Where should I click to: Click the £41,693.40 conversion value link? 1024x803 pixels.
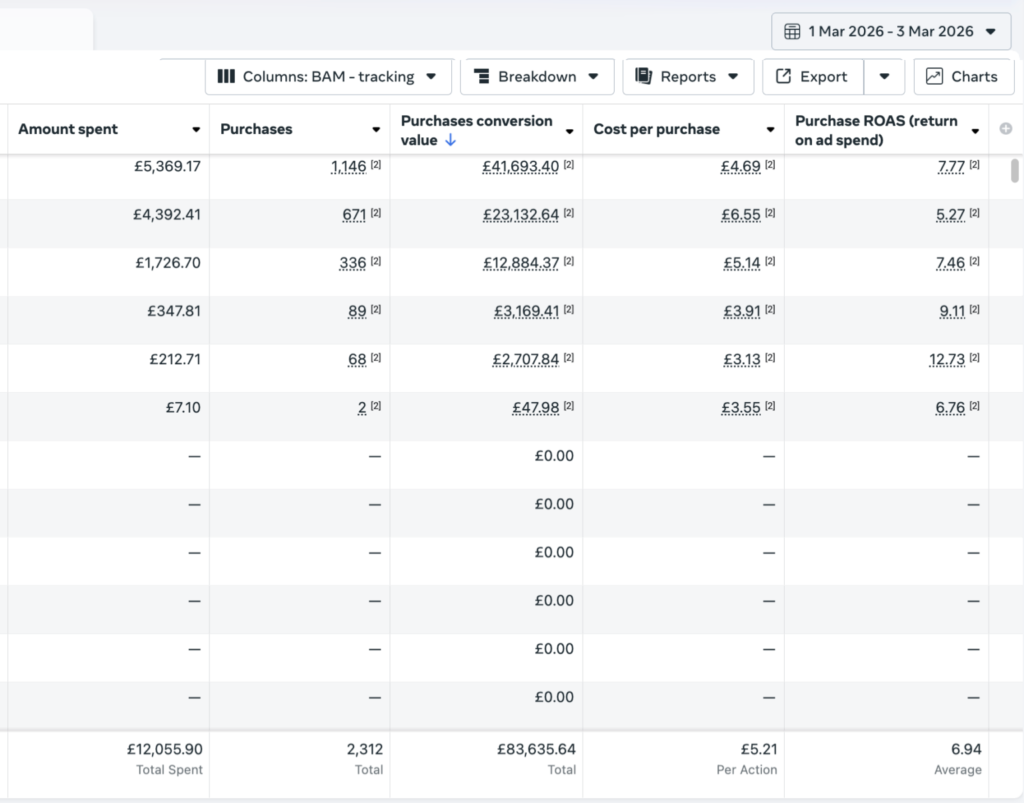click(x=520, y=167)
